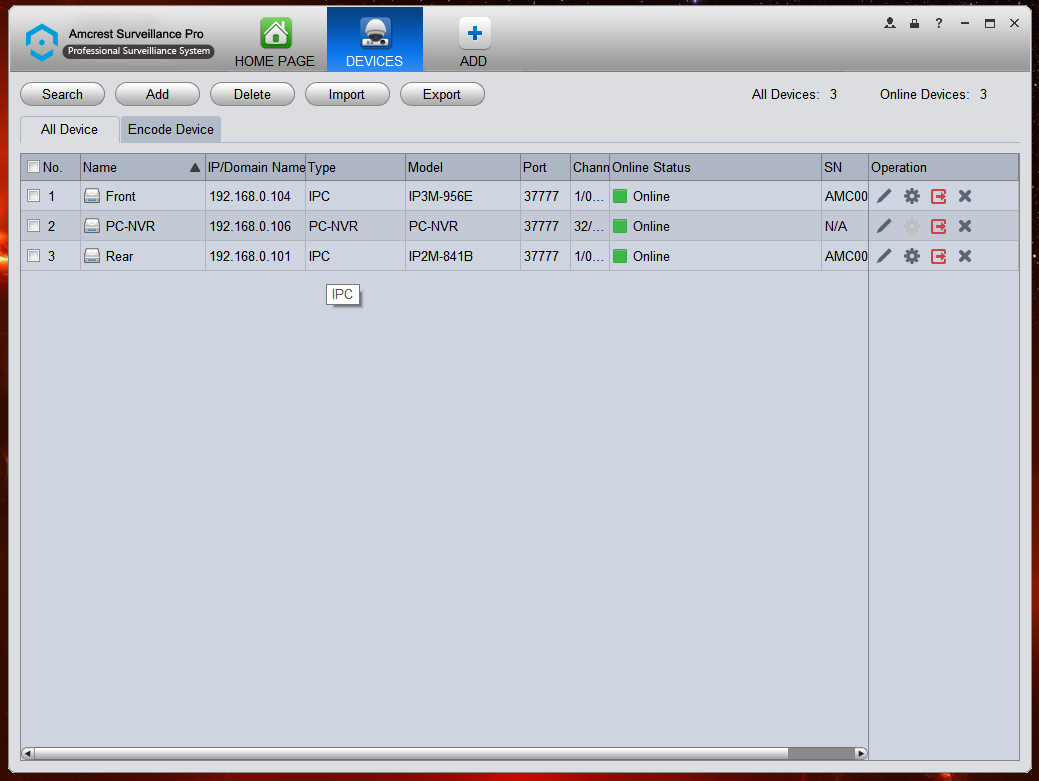This screenshot has height=781, width=1039.
Task: Check the box for device 3 Rear
Action: pyautogui.click(x=33, y=256)
